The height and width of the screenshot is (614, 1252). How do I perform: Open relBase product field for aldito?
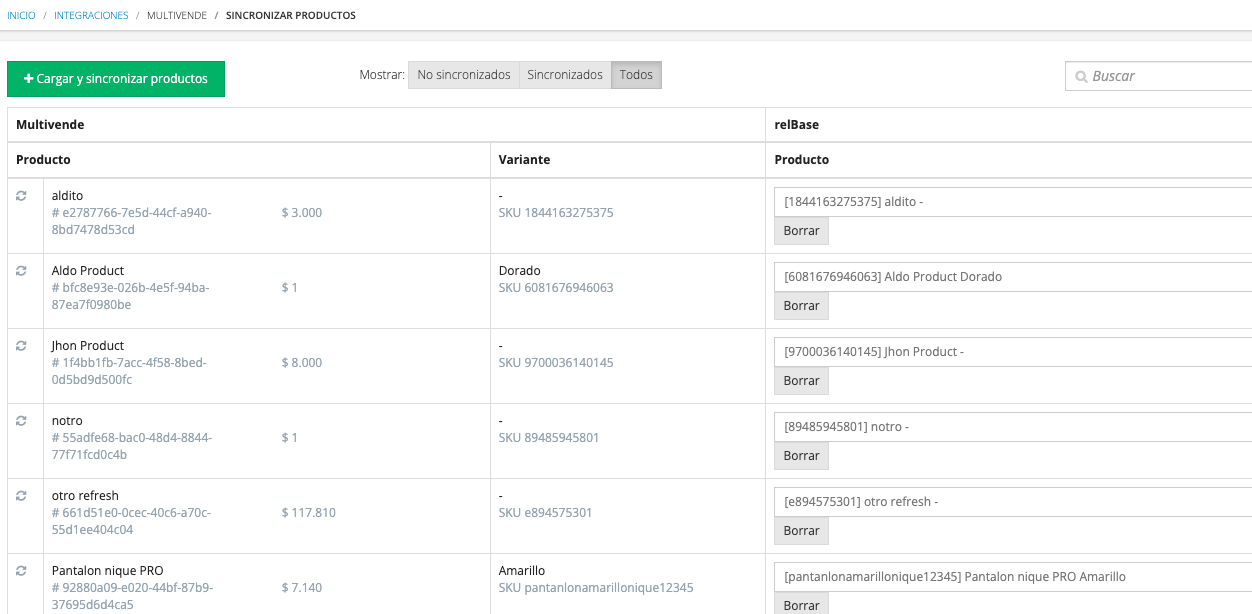point(1012,202)
